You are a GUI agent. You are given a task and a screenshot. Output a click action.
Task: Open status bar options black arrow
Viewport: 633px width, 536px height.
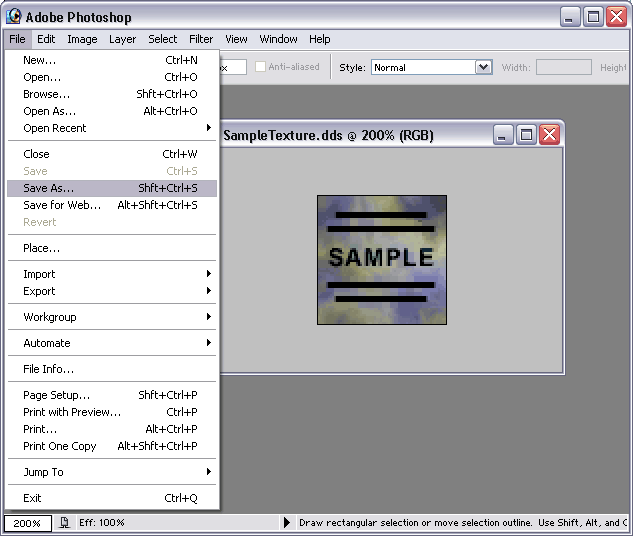pyautogui.click(x=287, y=523)
